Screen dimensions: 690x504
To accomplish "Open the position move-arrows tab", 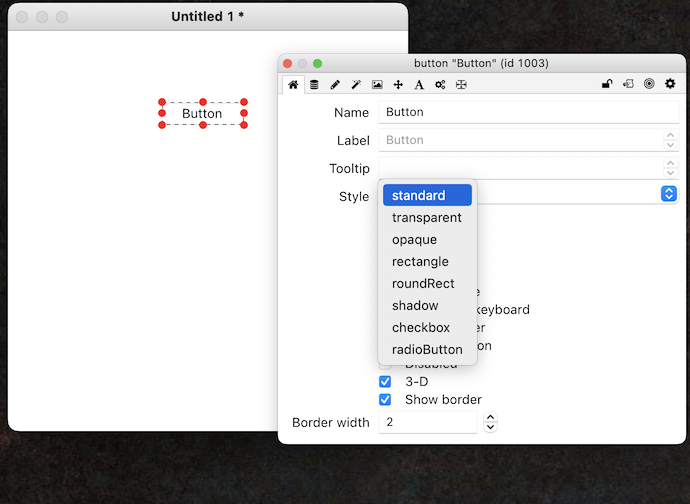I will pos(398,85).
